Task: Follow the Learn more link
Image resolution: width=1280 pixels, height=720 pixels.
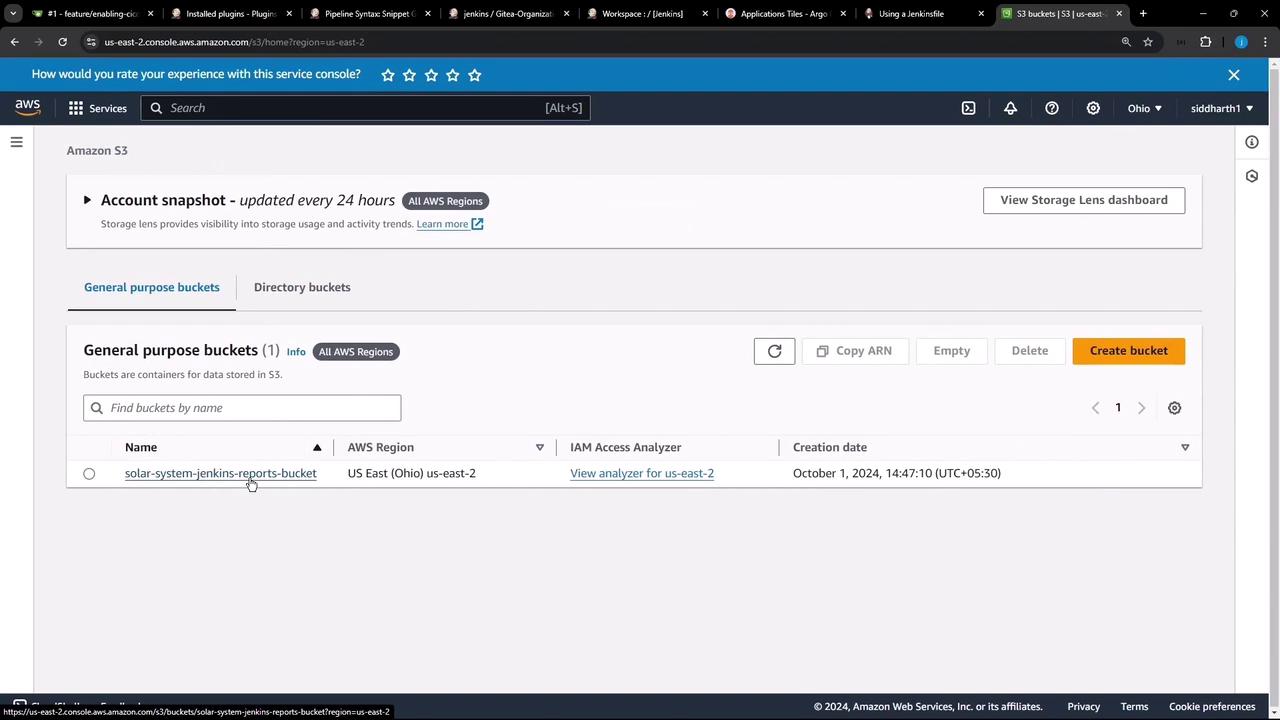Action: pyautogui.click(x=450, y=224)
